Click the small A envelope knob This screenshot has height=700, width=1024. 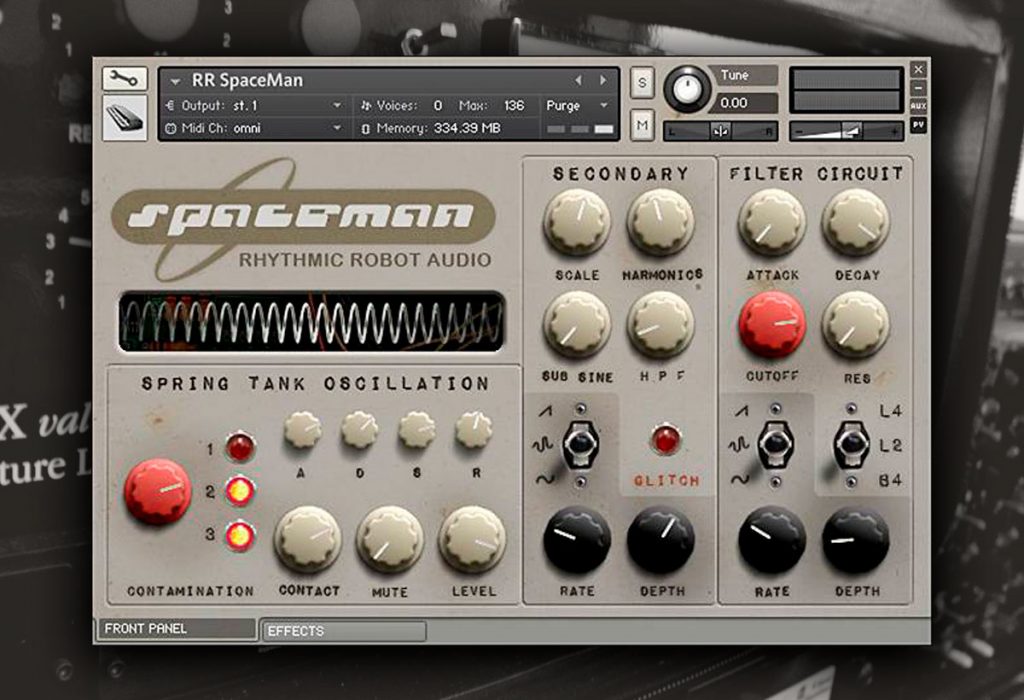click(302, 430)
